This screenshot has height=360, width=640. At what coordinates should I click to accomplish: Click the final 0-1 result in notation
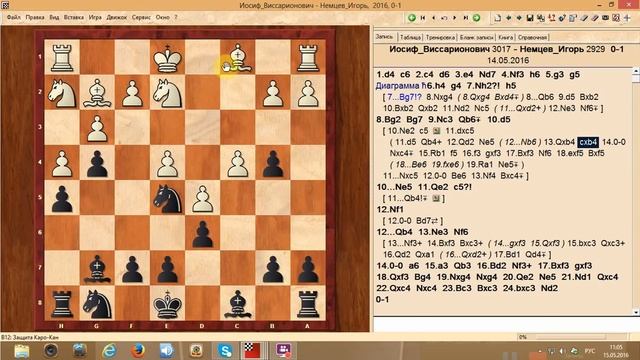coord(382,299)
